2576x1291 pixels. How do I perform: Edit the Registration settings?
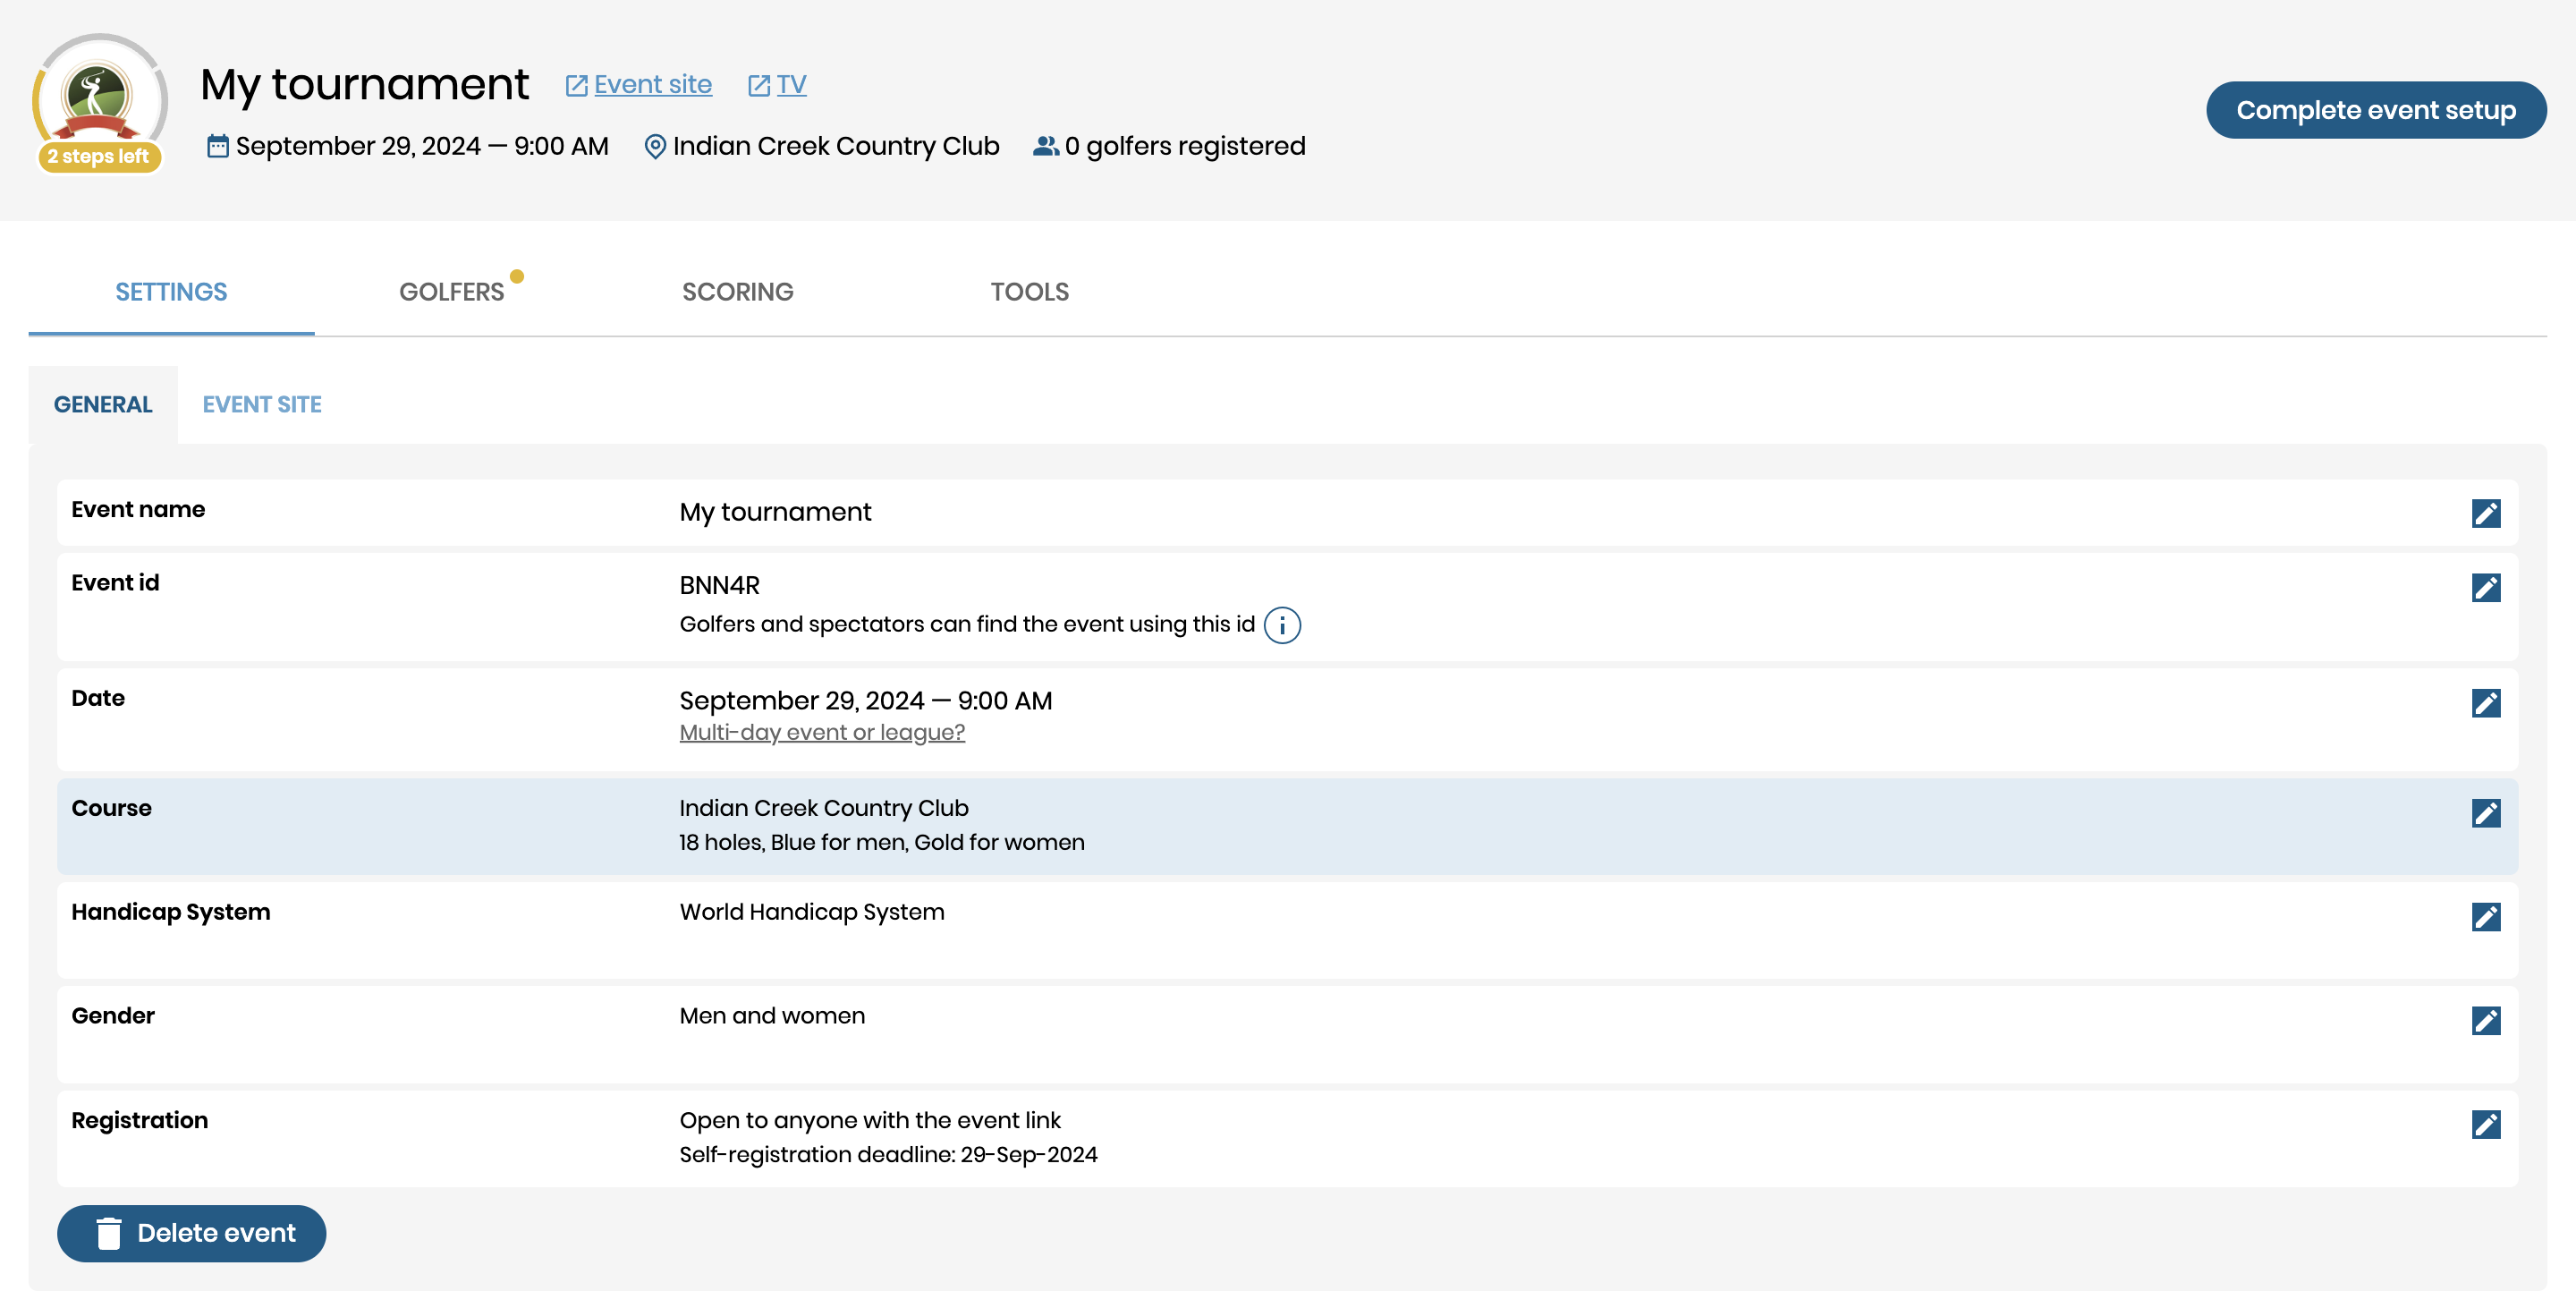click(2485, 1124)
